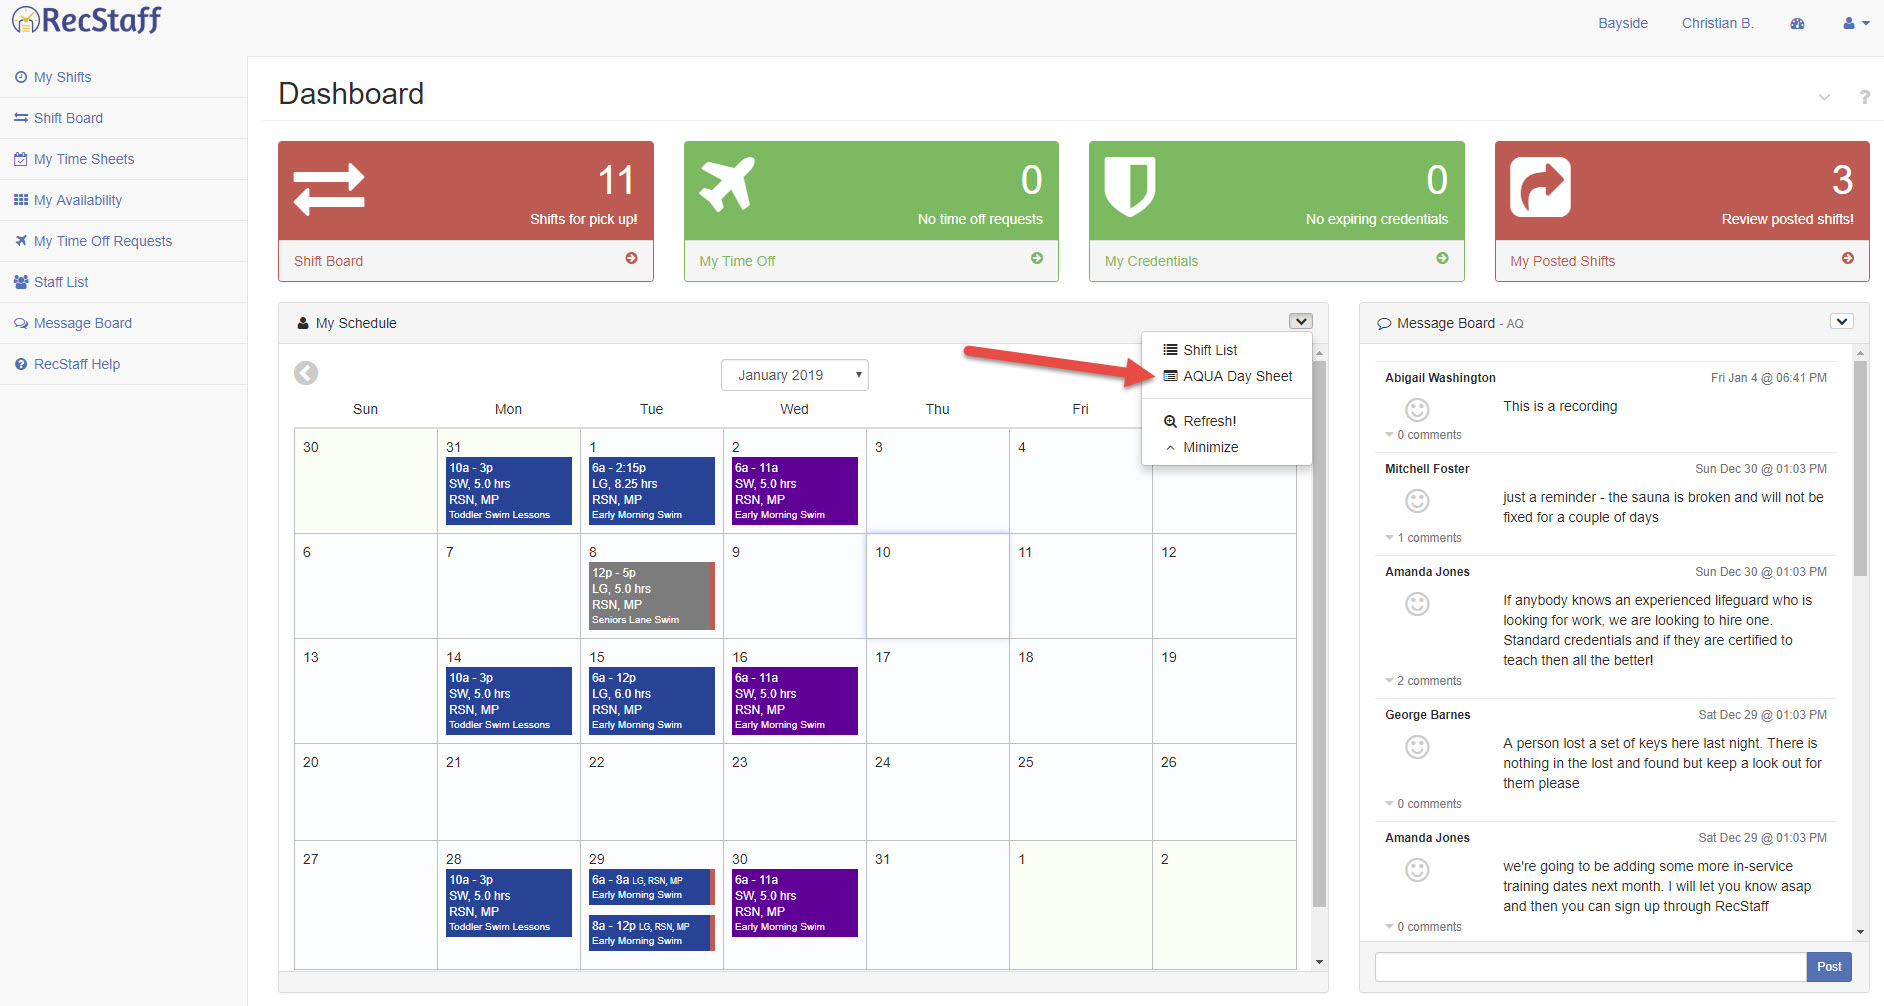Click the My Credentials card link
Image resolution: width=1884 pixels, height=1006 pixels.
coord(1151,261)
